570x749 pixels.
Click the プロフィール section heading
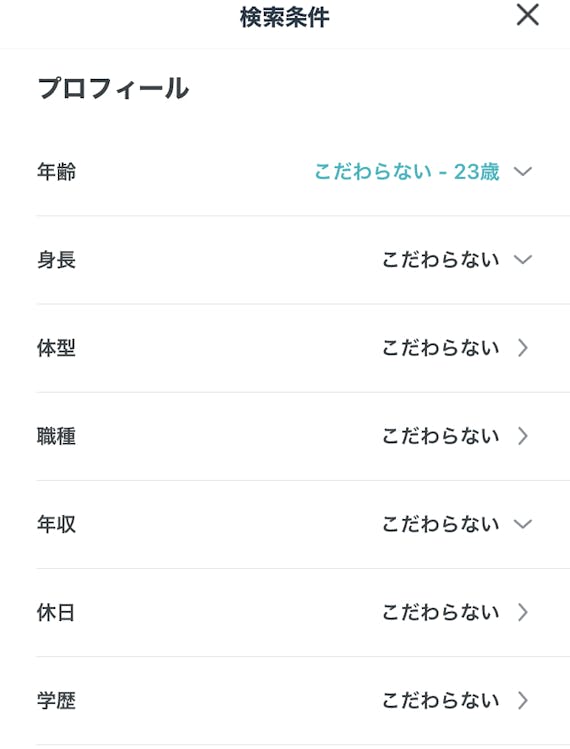tap(113, 88)
